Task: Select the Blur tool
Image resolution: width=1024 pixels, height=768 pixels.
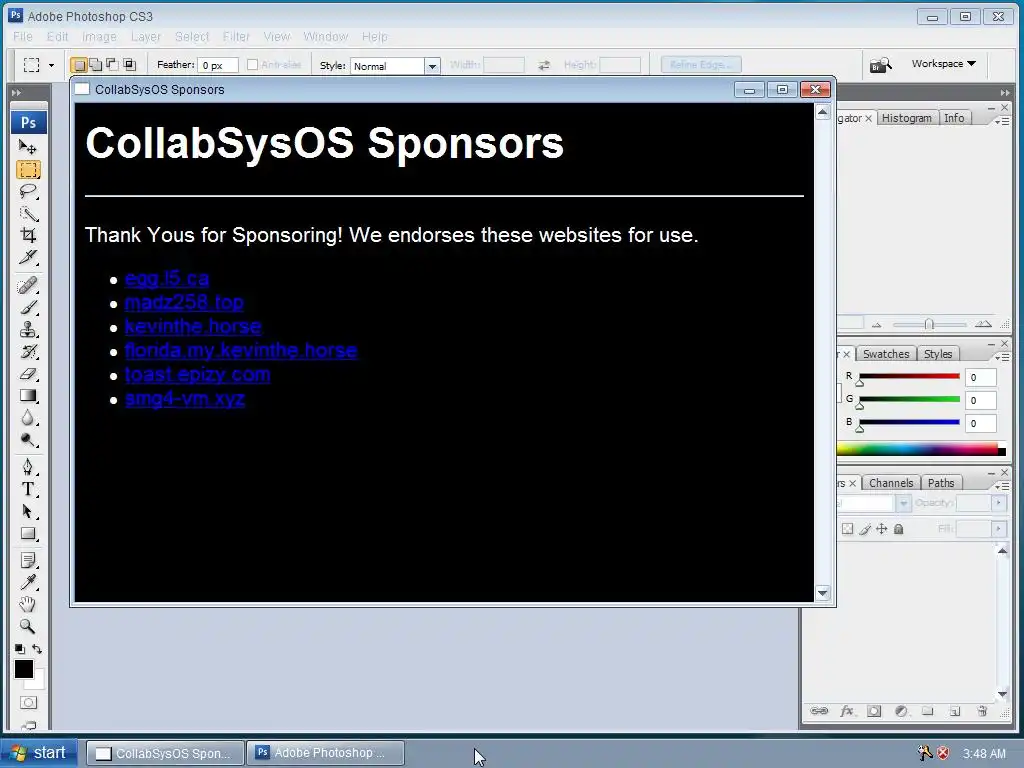Action: tap(28, 417)
